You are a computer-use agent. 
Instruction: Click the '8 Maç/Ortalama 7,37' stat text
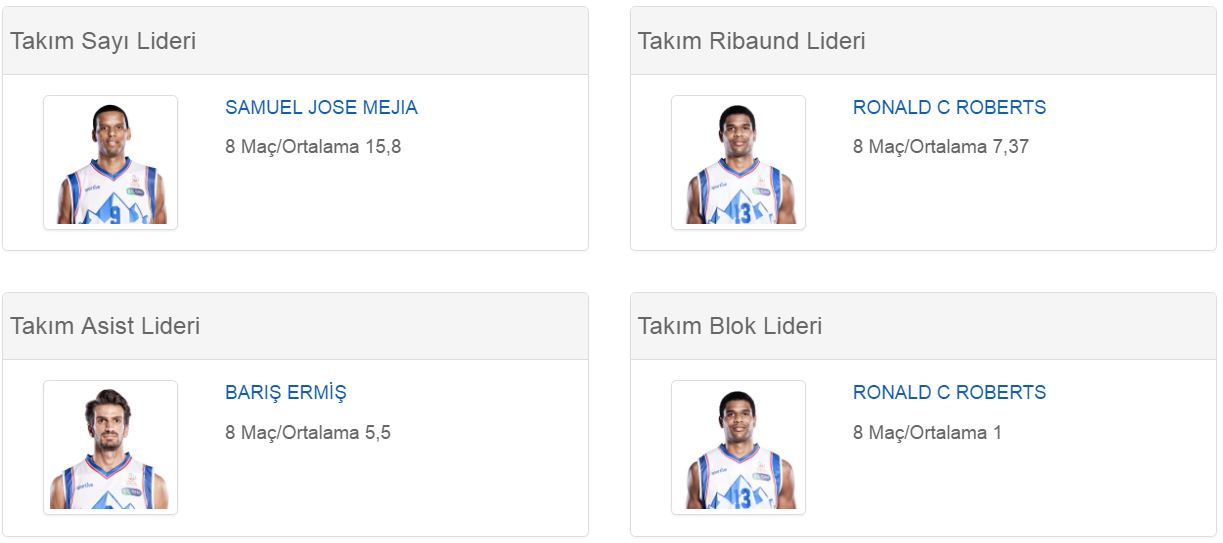tap(941, 147)
